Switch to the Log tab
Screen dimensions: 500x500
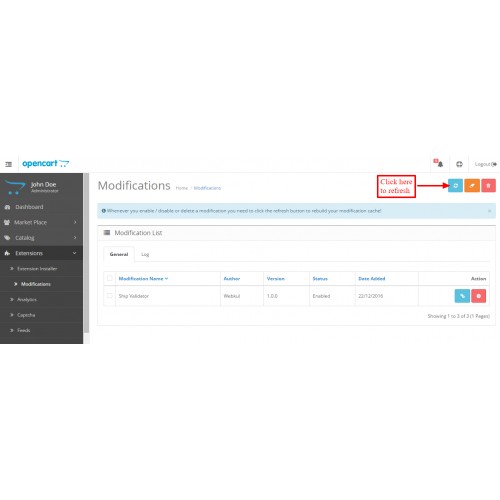(145, 254)
